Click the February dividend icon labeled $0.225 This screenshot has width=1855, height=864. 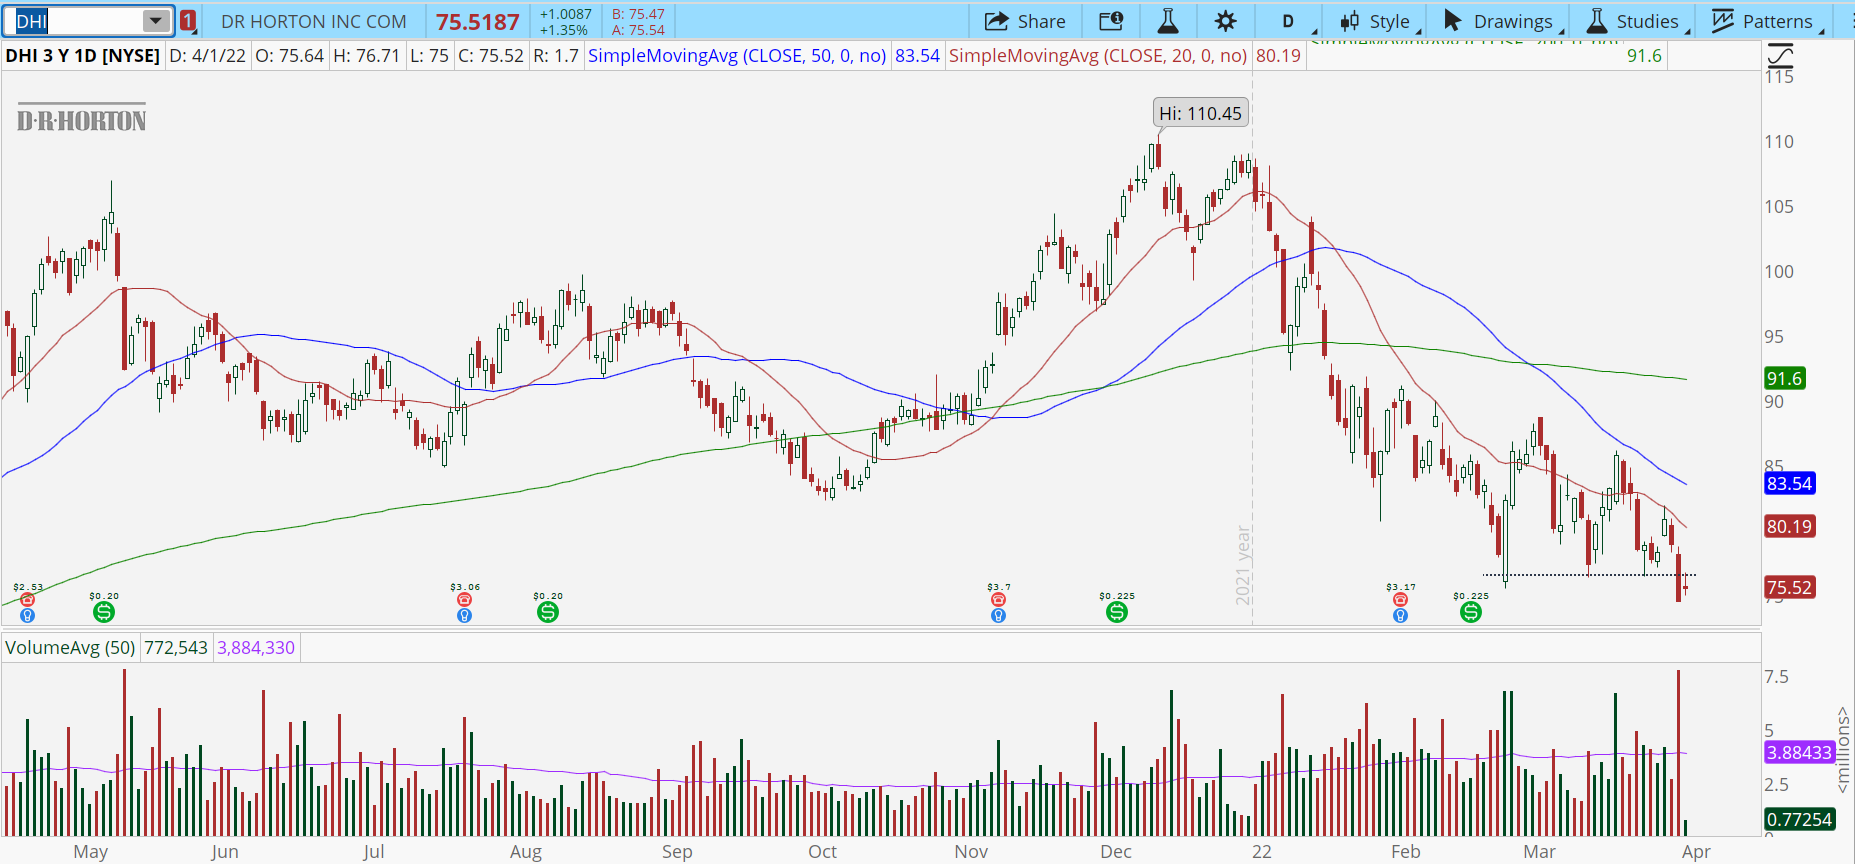pyautogui.click(x=1471, y=611)
